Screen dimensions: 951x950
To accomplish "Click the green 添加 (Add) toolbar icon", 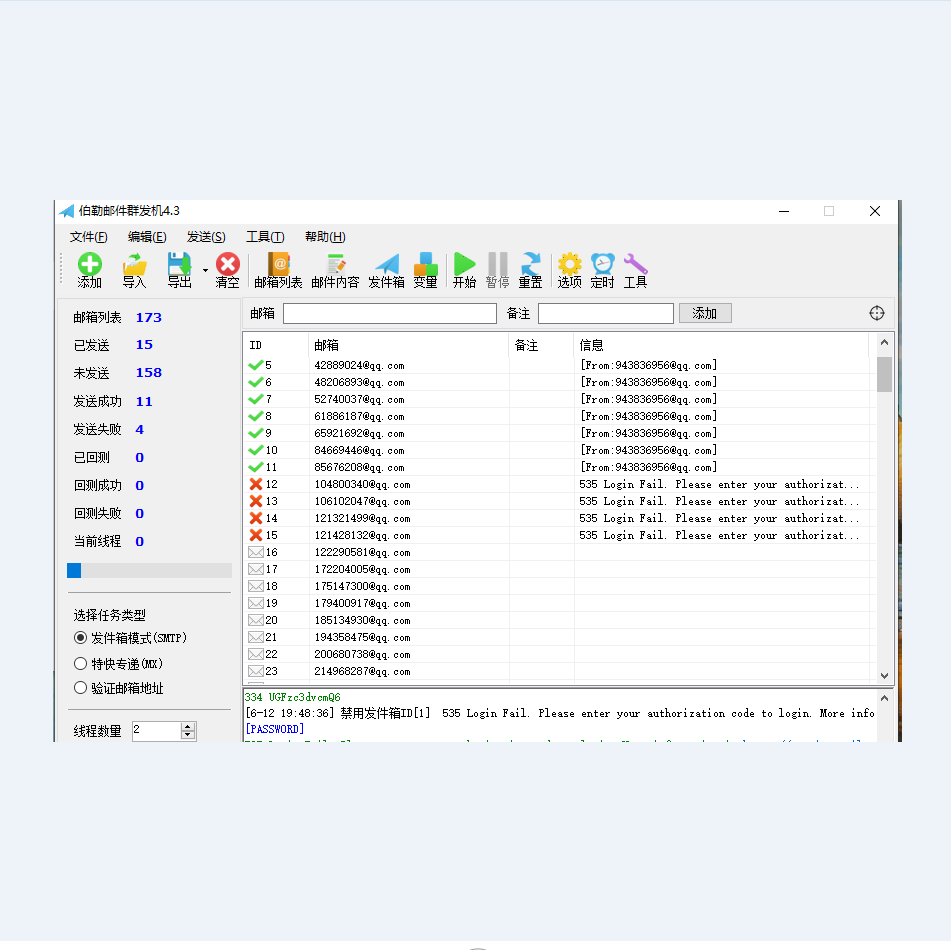I will click(x=90, y=265).
